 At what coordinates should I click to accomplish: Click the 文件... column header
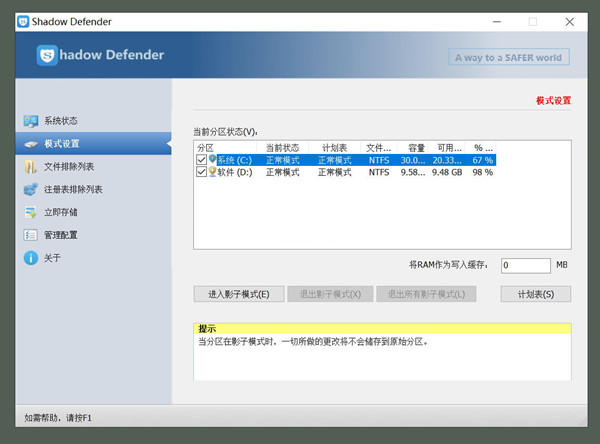pos(379,148)
